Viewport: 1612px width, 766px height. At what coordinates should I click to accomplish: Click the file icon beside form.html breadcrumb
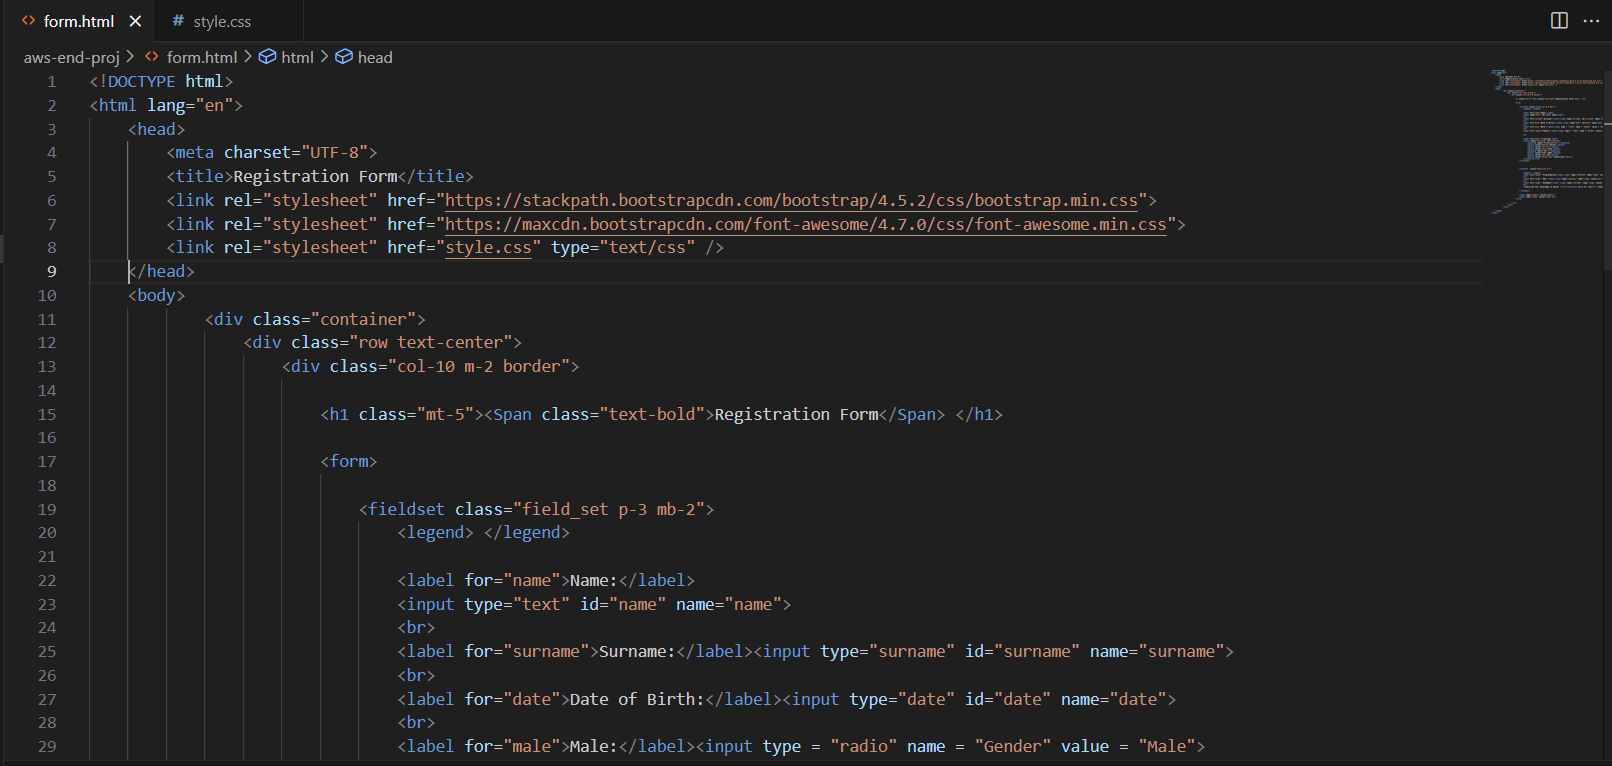pyautogui.click(x=152, y=57)
